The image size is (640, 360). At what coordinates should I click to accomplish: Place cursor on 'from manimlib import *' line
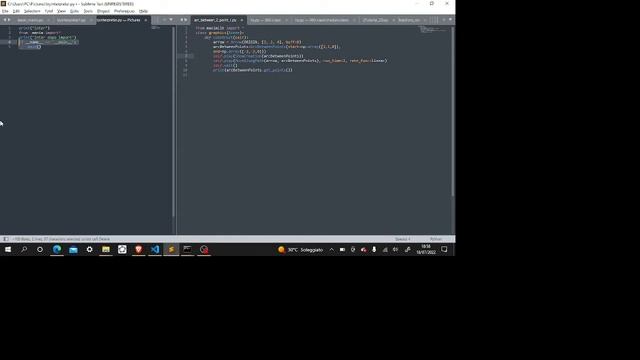219,28
